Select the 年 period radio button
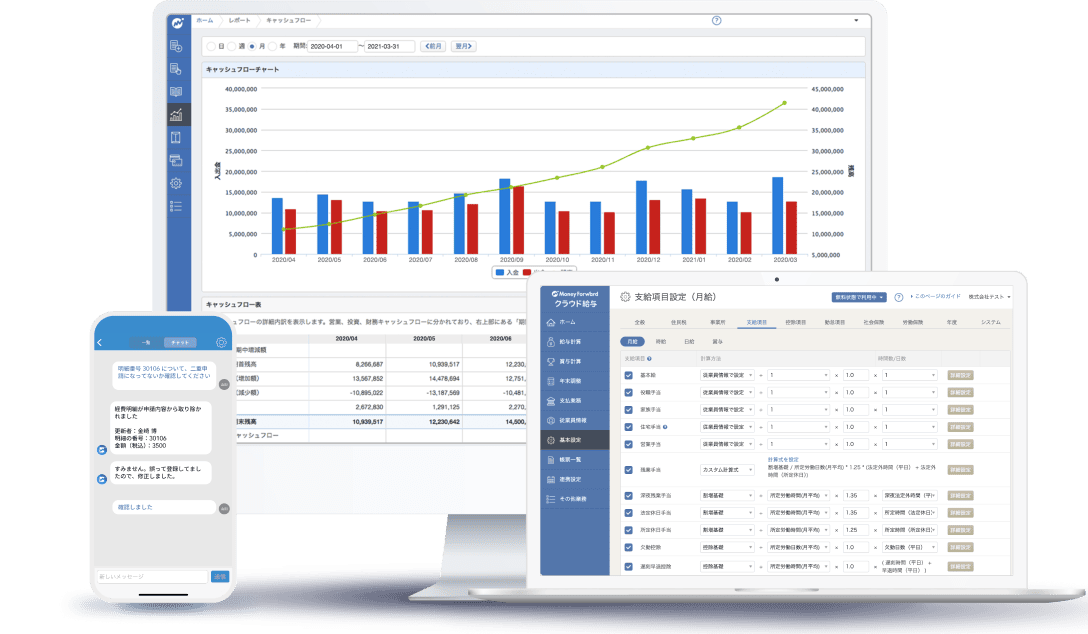Screen dimensions: 1088x634 [x=274, y=46]
